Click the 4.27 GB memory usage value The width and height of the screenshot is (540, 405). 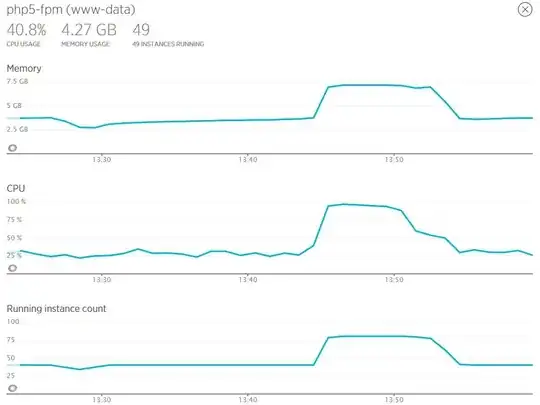pyautogui.click(x=89, y=30)
